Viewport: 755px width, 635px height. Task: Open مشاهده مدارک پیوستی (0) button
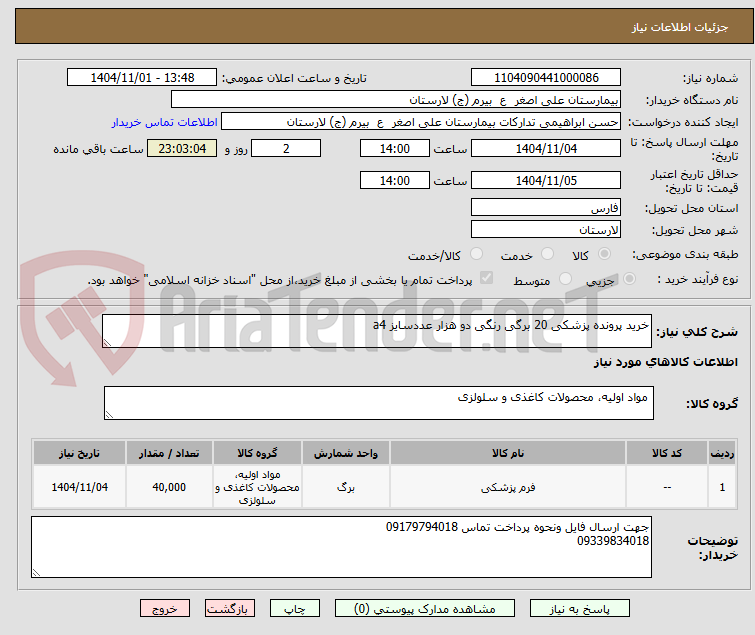coord(424,608)
